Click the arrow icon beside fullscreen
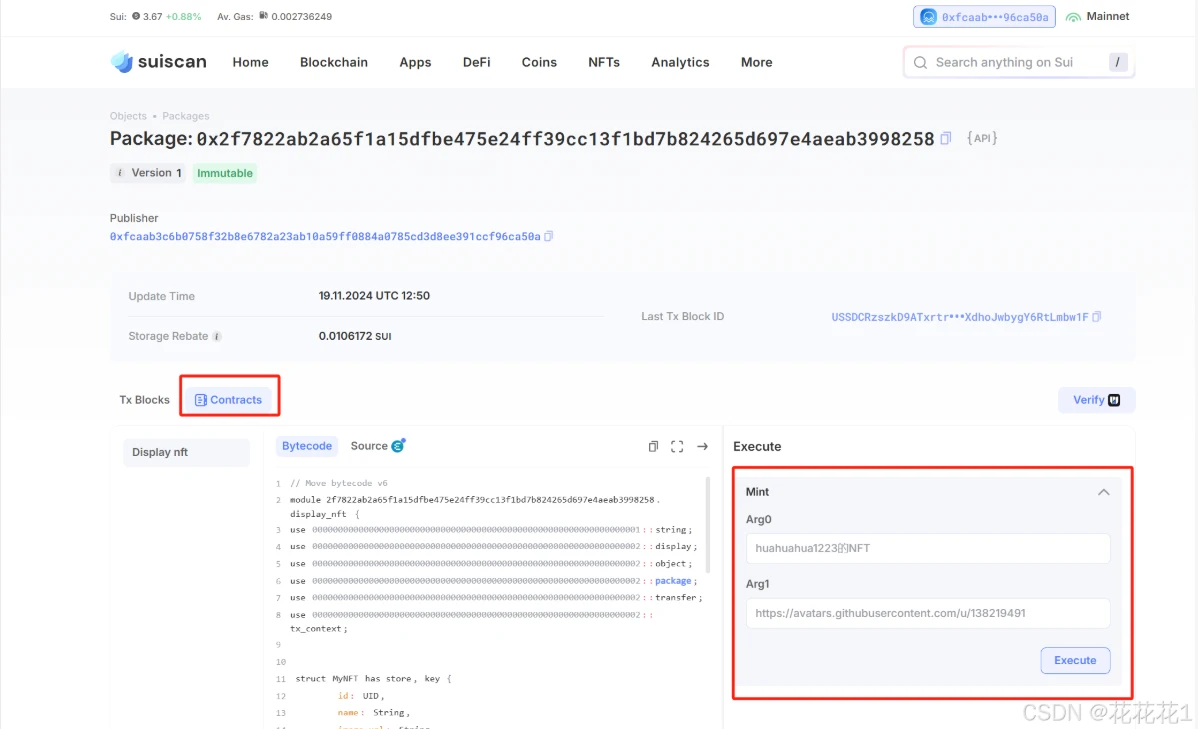The width and height of the screenshot is (1198, 729). click(702, 446)
